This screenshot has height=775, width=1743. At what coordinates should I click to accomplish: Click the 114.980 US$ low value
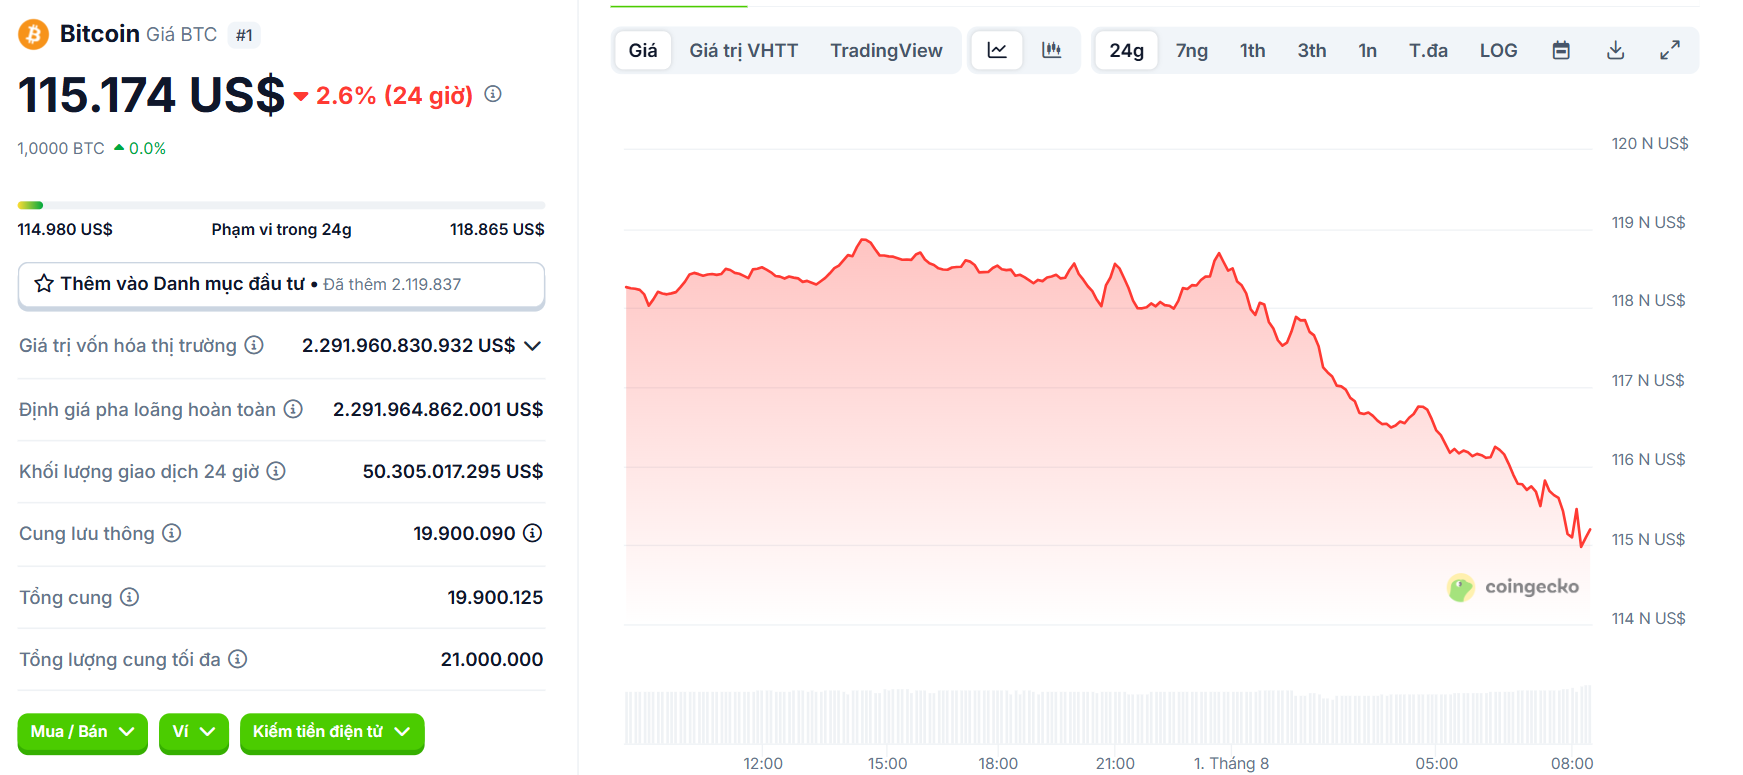point(65,229)
